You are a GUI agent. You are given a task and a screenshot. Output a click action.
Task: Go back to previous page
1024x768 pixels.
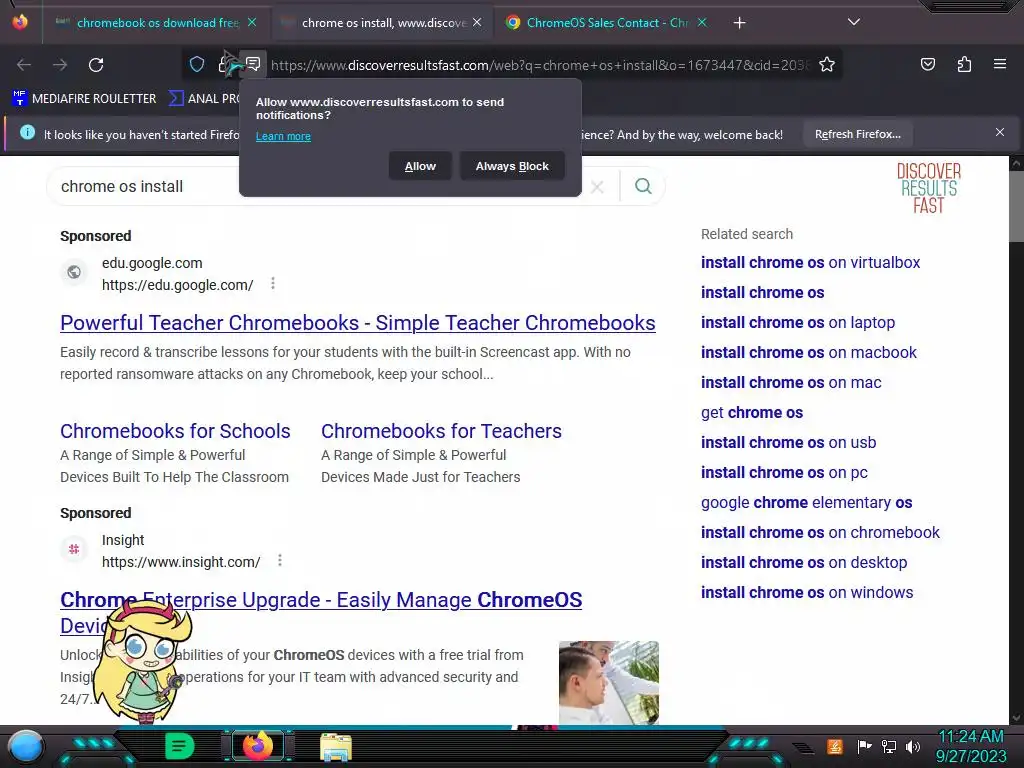point(24,65)
